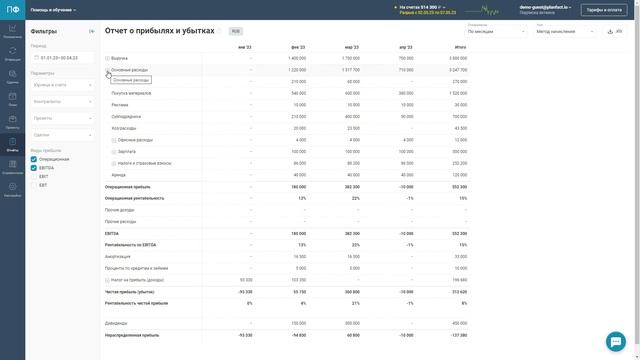Screen dimensions: 640x360
Task: Click the period date range field
Action: [62, 58]
